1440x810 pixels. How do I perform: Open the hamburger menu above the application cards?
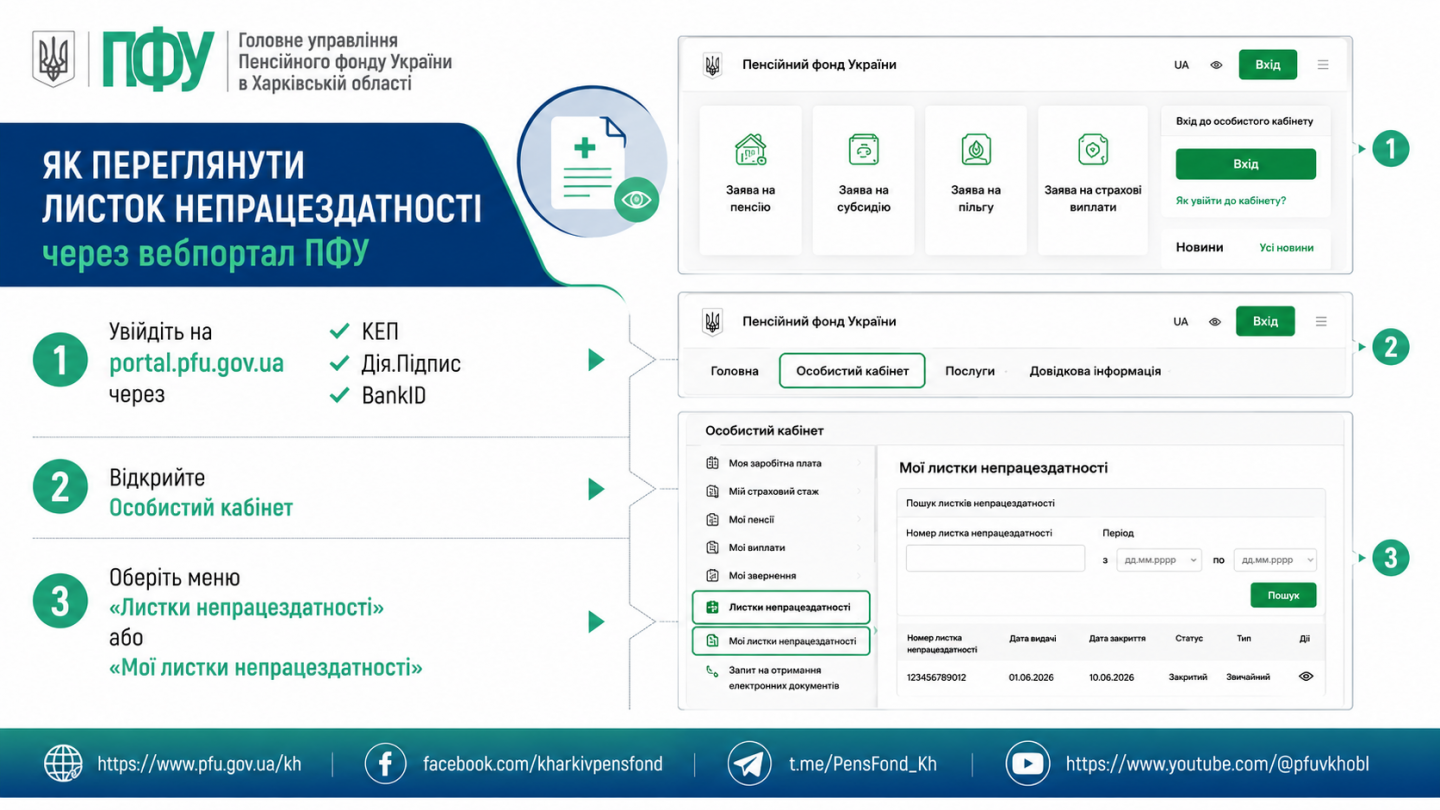(1323, 65)
